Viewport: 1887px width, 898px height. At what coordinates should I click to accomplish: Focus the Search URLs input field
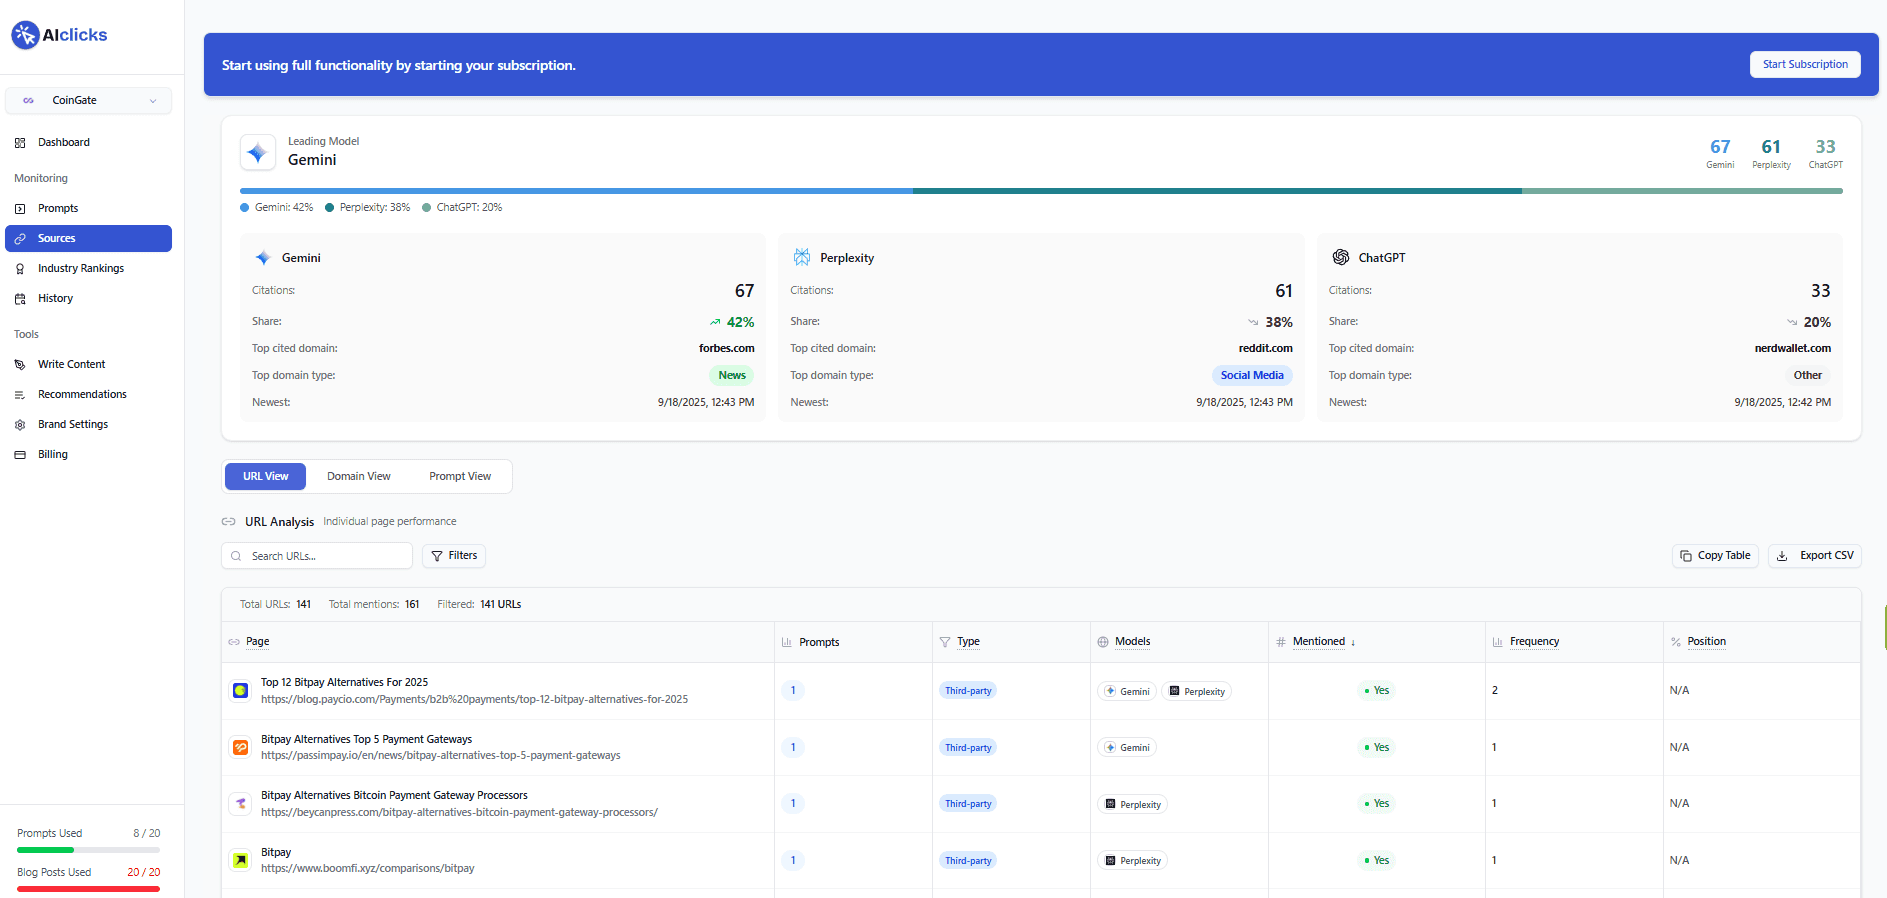317,556
